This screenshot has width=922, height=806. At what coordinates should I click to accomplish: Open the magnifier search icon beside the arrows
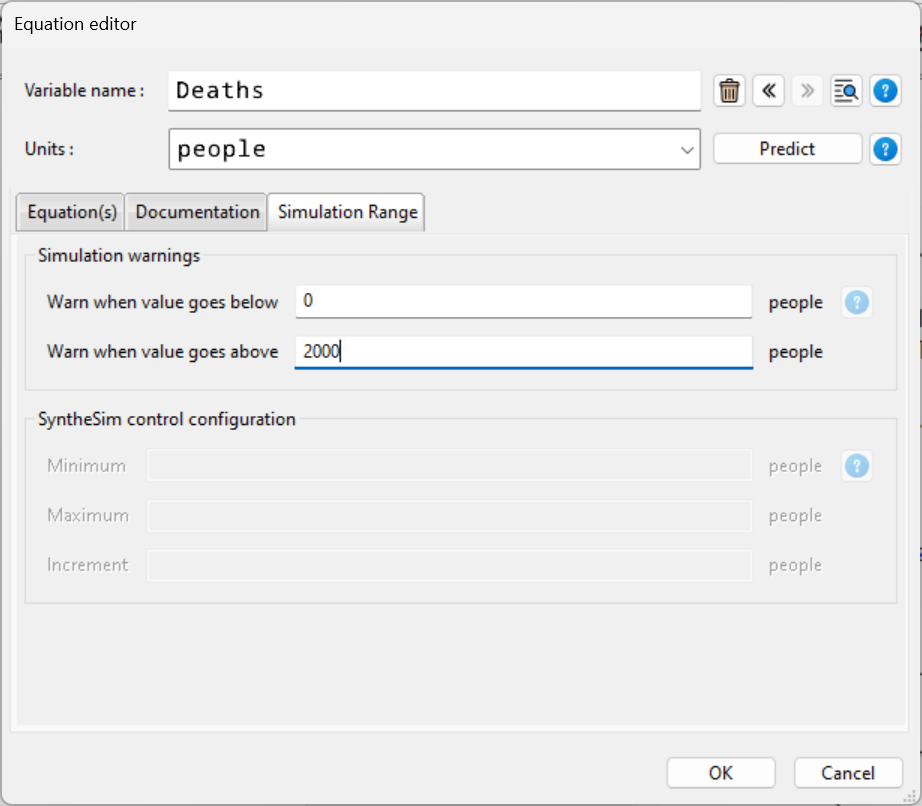coord(846,91)
